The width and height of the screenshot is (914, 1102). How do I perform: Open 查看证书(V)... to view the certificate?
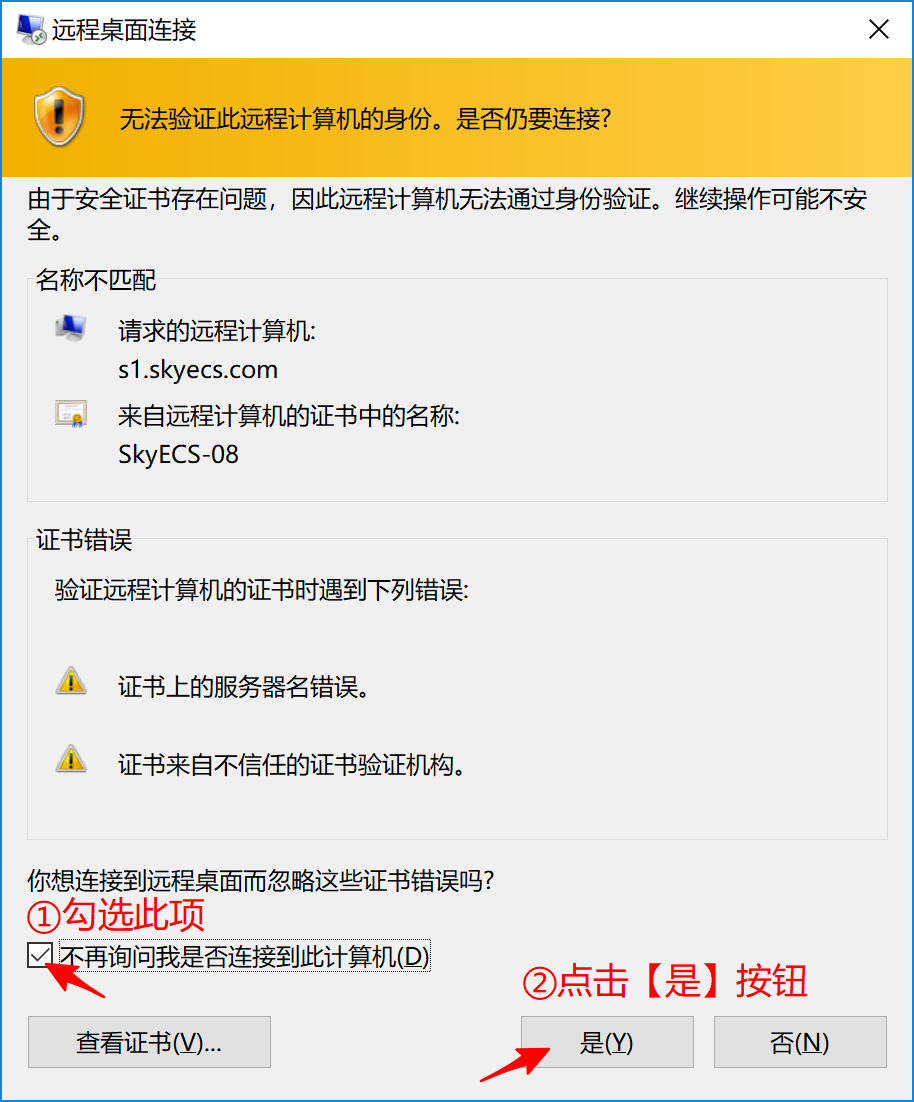[x=149, y=1042]
